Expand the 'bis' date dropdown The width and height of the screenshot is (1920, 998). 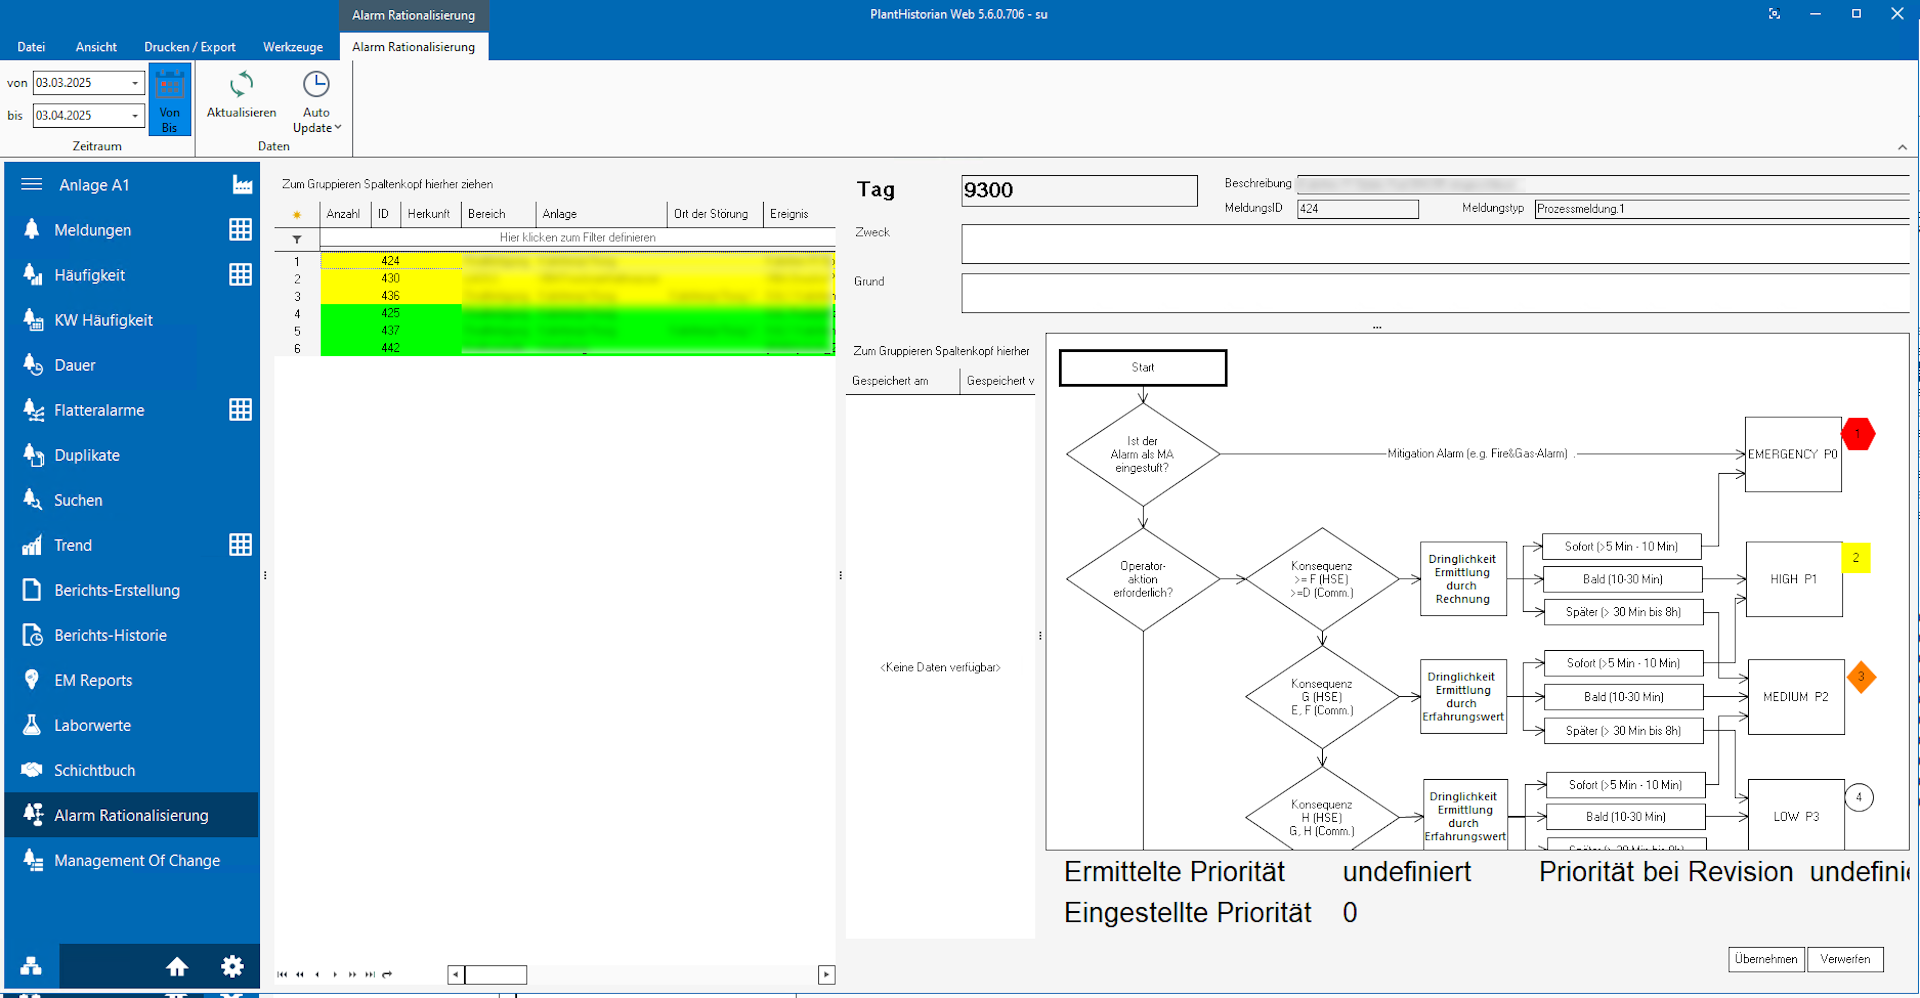click(135, 116)
